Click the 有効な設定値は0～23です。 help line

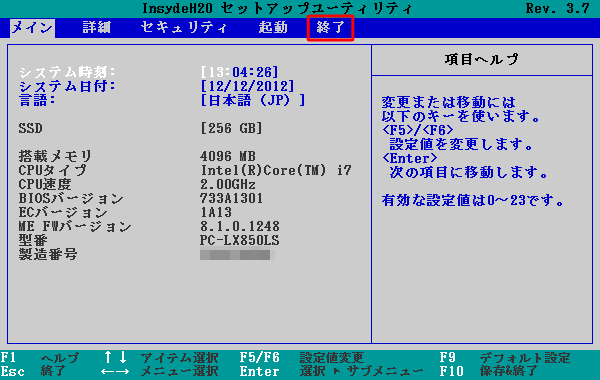click(x=473, y=200)
